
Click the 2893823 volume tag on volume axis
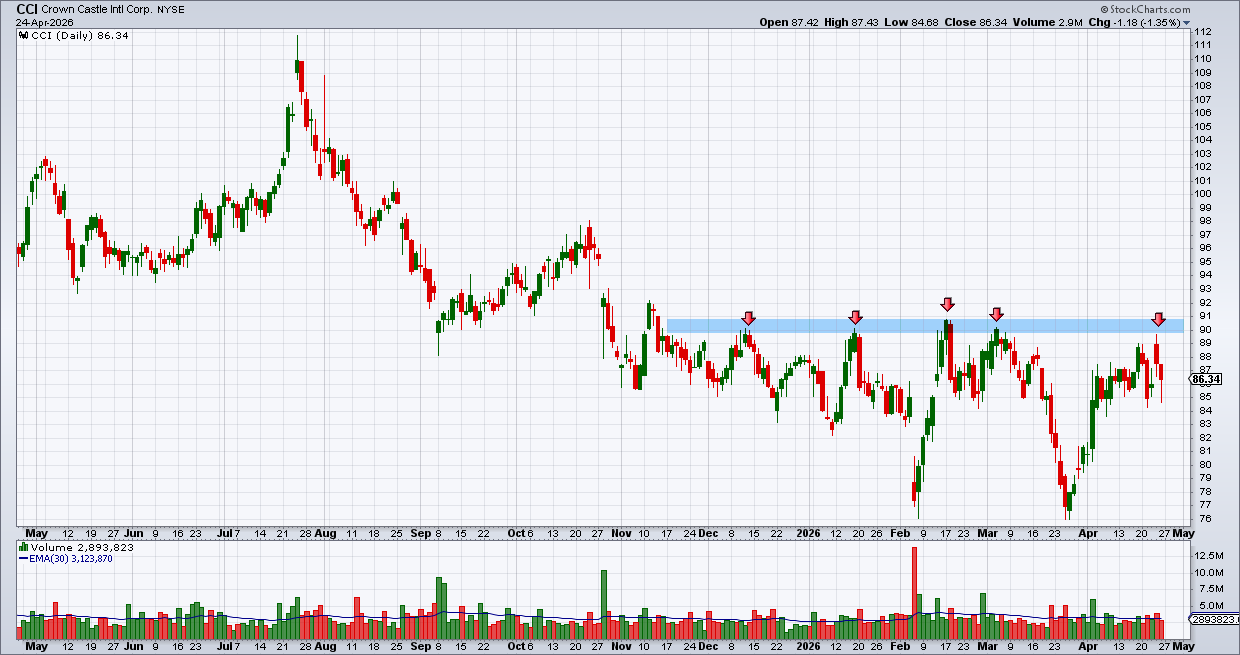click(1213, 619)
